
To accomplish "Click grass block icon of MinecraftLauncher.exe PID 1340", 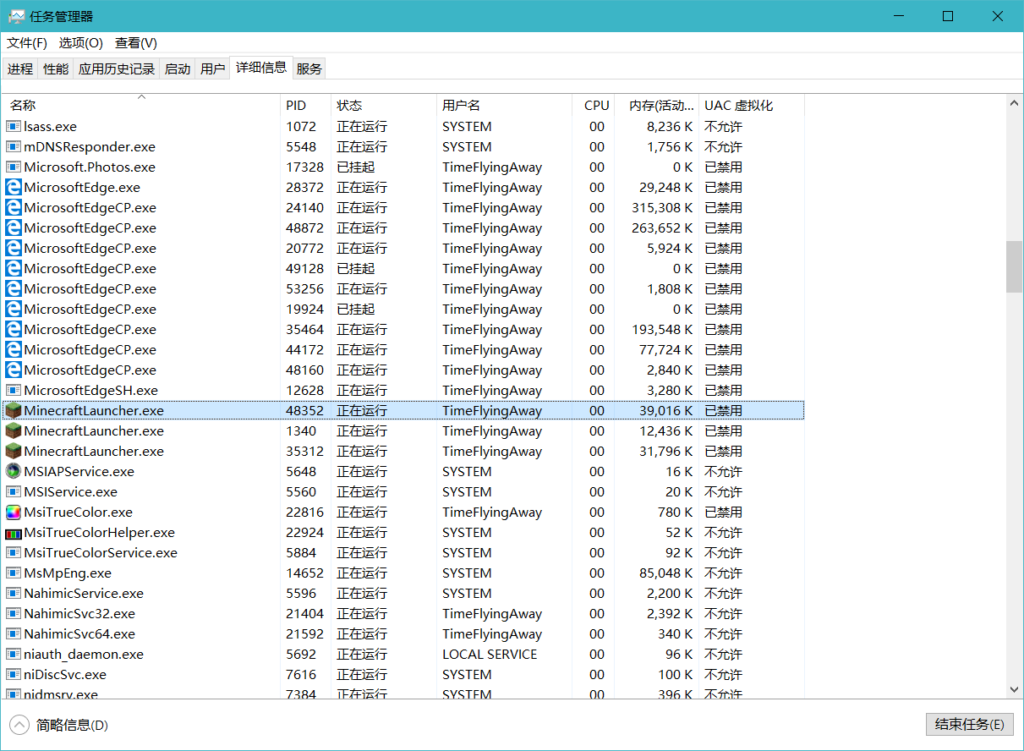I will pos(13,430).
